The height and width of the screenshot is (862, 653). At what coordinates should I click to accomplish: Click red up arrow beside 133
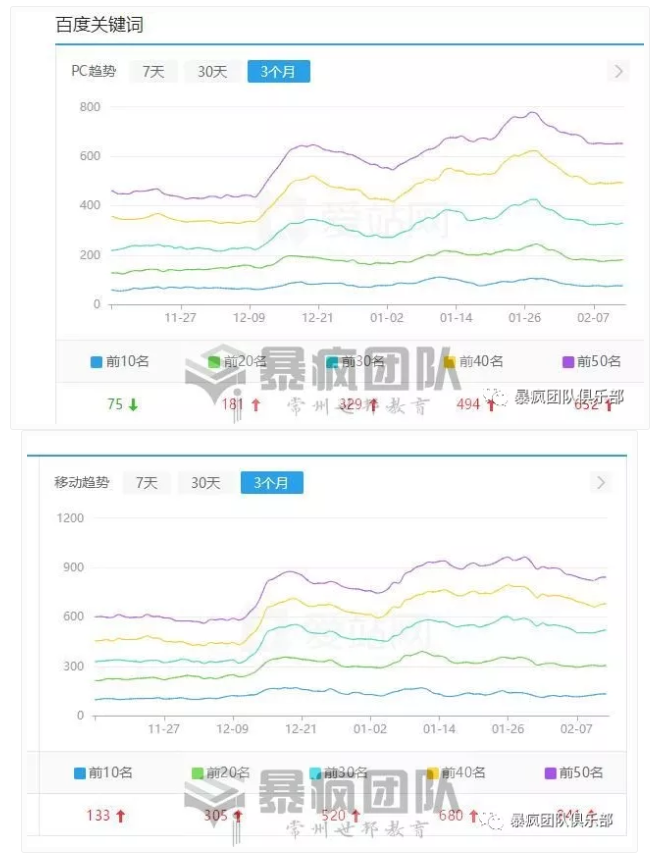pos(121,816)
